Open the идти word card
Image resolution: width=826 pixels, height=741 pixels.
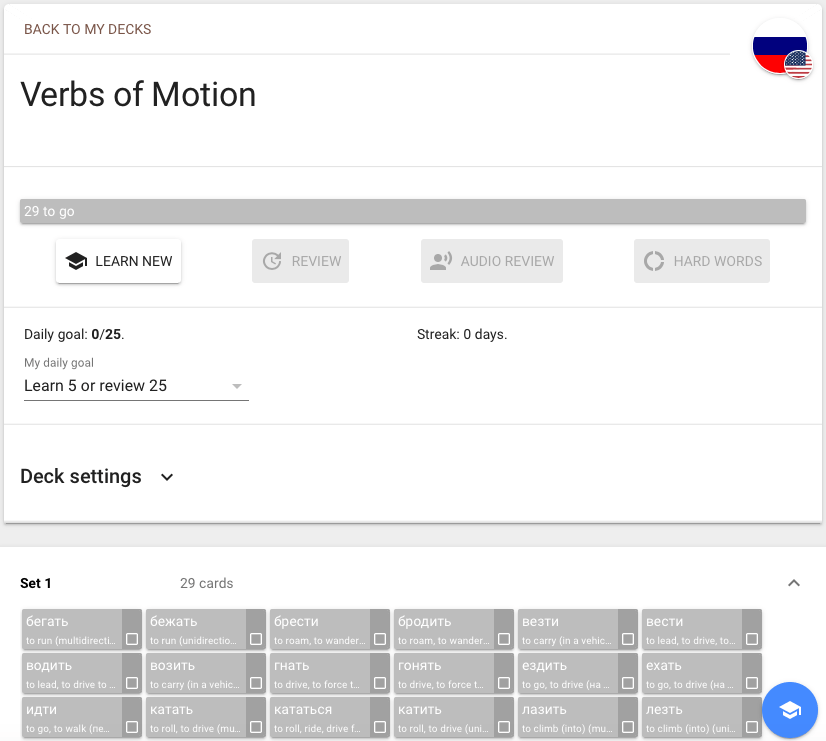70,717
